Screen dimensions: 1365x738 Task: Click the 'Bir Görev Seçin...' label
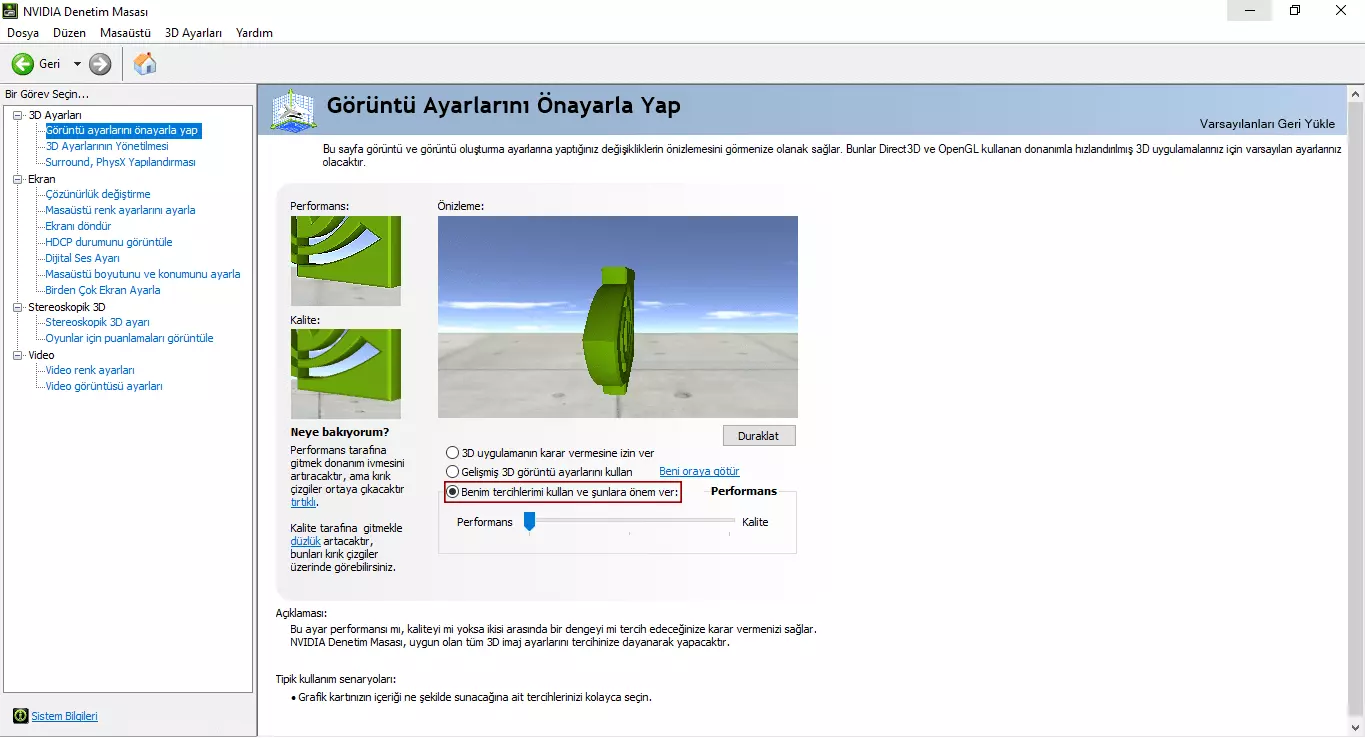pos(47,94)
